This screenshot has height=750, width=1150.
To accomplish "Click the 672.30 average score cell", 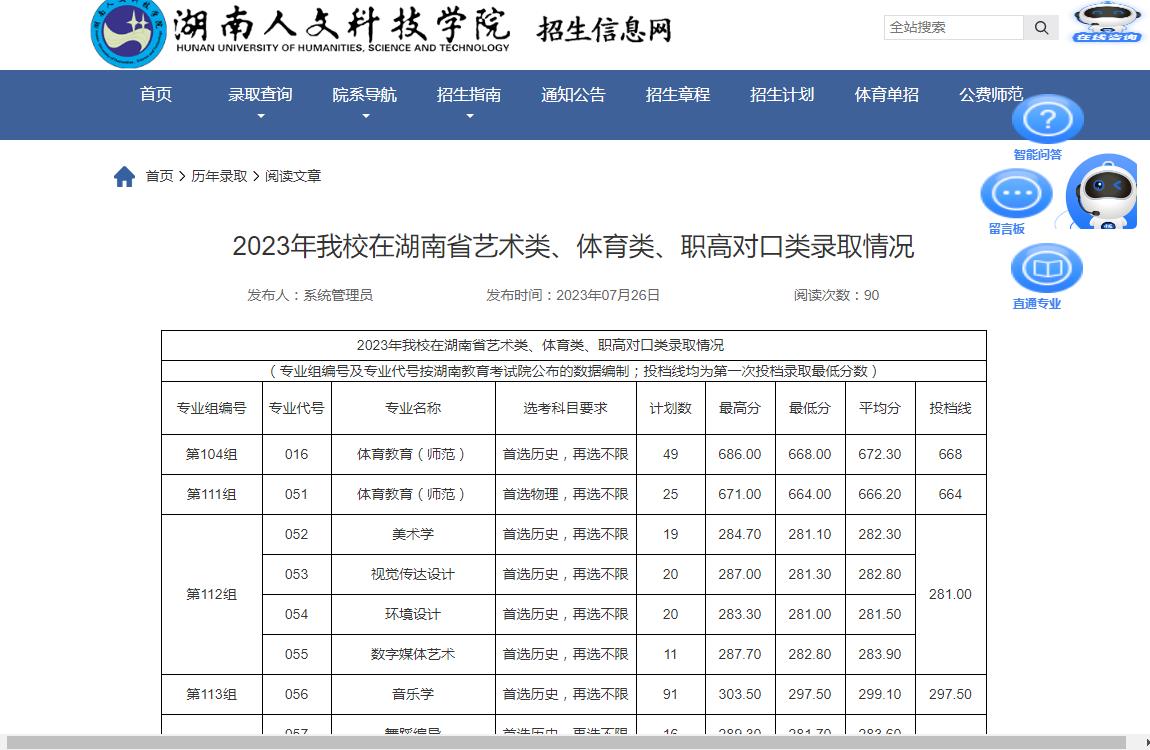I will (879, 455).
